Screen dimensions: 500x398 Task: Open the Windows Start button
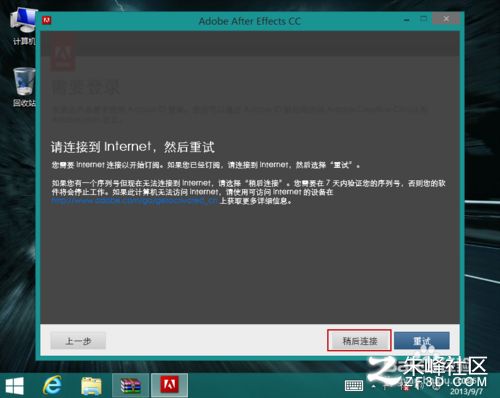tap(15, 386)
